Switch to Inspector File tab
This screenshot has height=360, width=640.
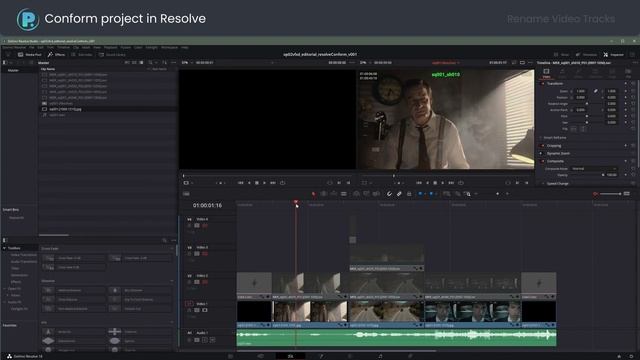pos(628,73)
